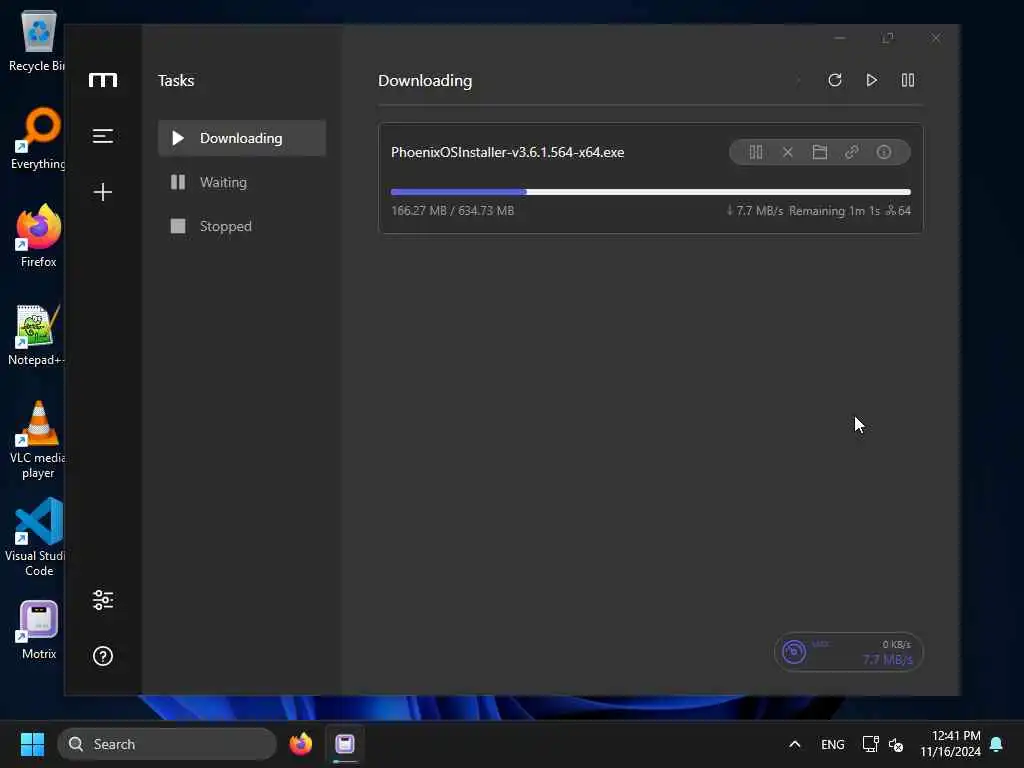Switch to the Waiting tasks tab
The width and height of the screenshot is (1024, 768).
coord(242,182)
